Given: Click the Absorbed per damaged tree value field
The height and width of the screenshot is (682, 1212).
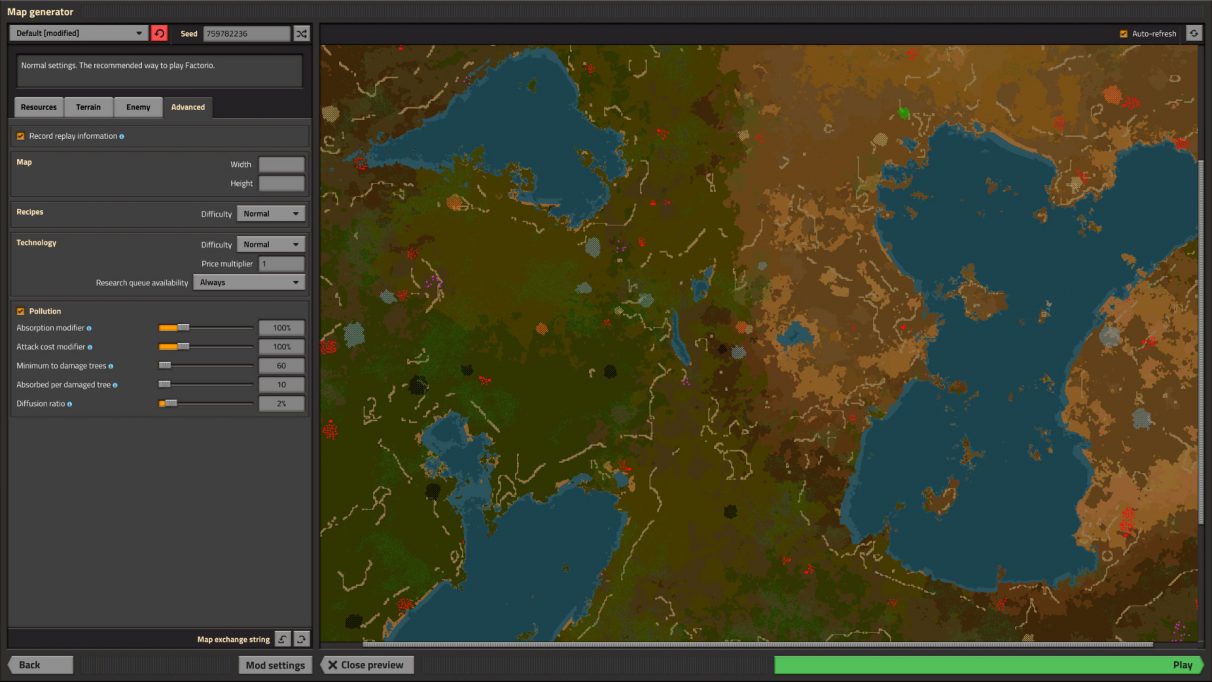Looking at the screenshot, I should point(281,385).
